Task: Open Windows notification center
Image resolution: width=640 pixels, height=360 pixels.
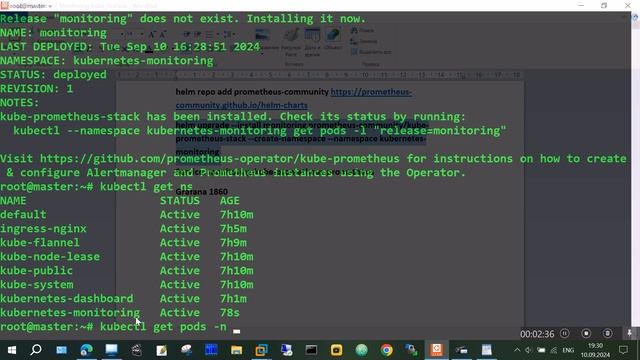Action: pyautogui.click(x=623, y=350)
